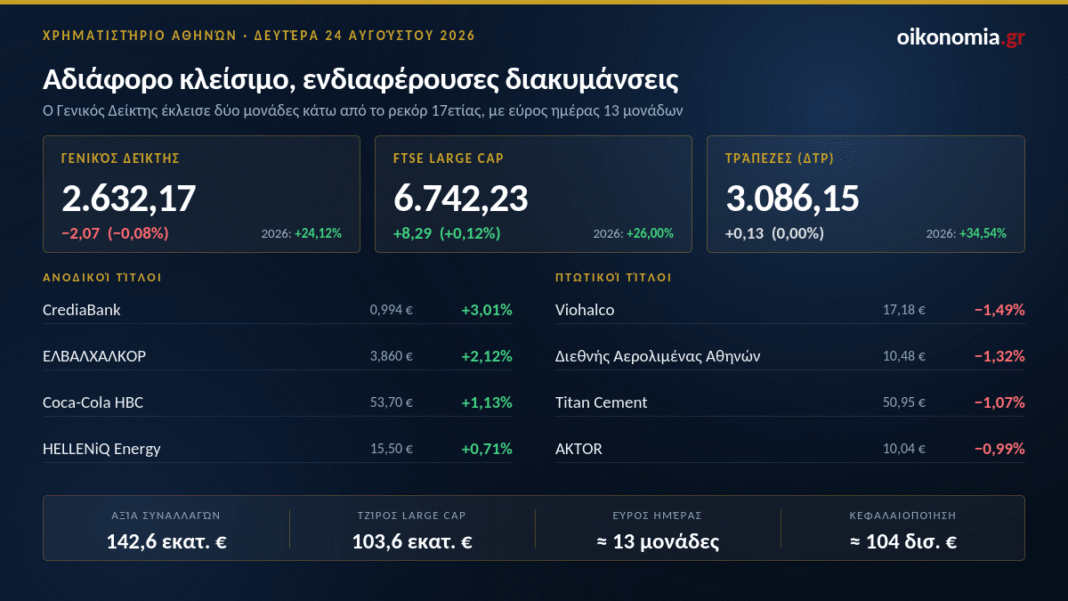This screenshot has width=1068, height=601.
Task: Click the value 3.086,15
Action: pyautogui.click(x=792, y=198)
